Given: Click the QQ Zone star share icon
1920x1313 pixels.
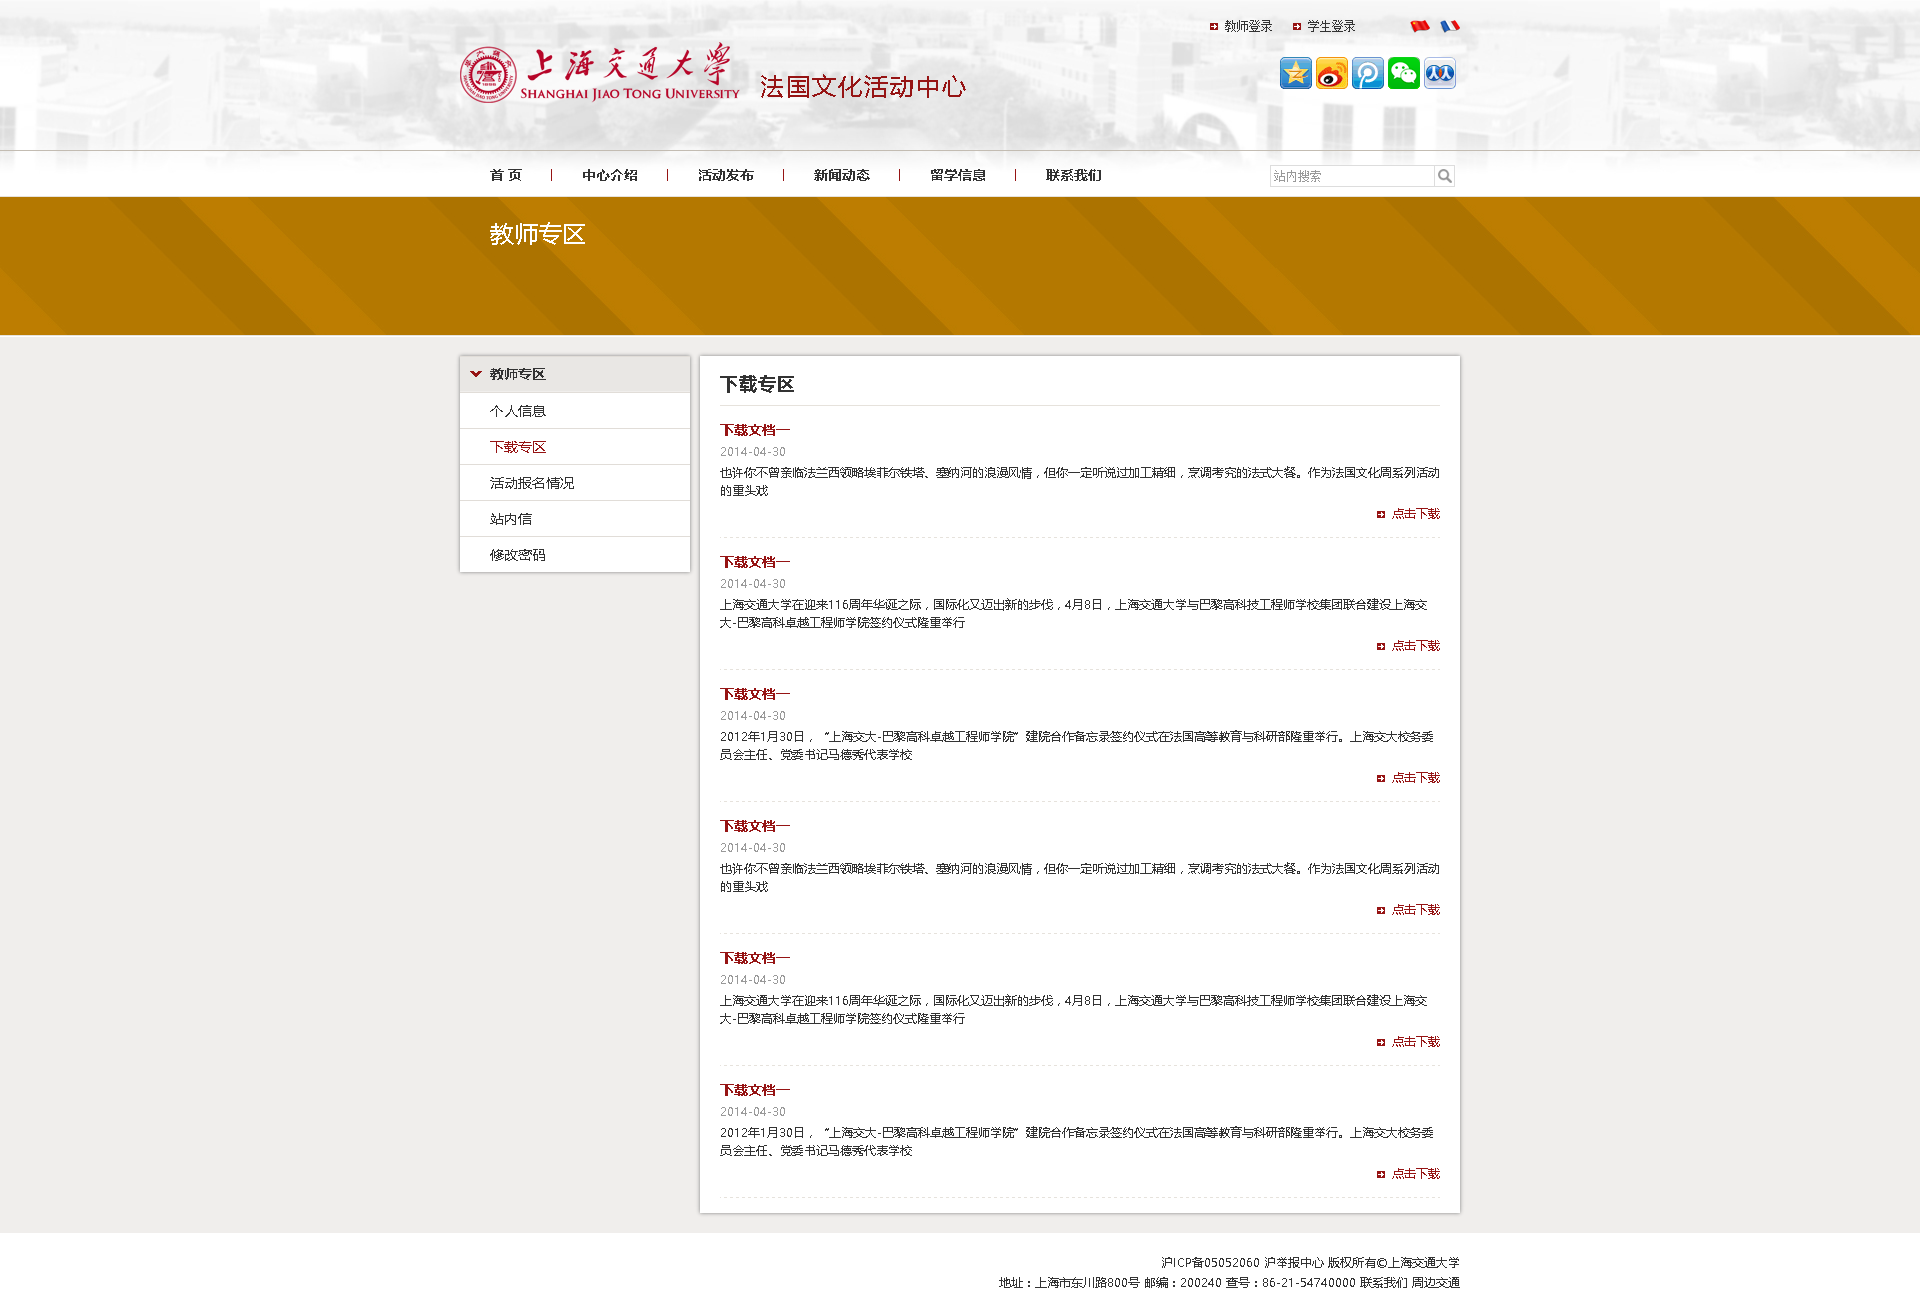Looking at the screenshot, I should pos(1295,73).
